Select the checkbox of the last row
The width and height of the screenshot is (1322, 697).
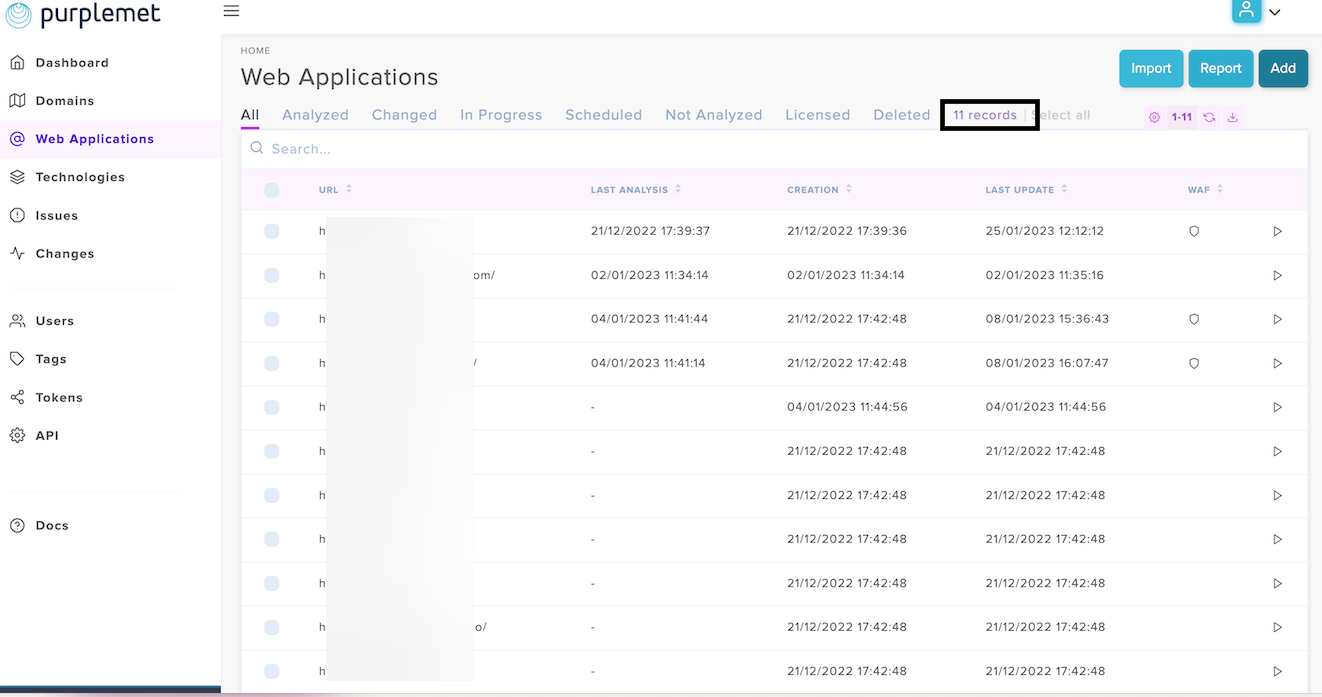tap(272, 671)
